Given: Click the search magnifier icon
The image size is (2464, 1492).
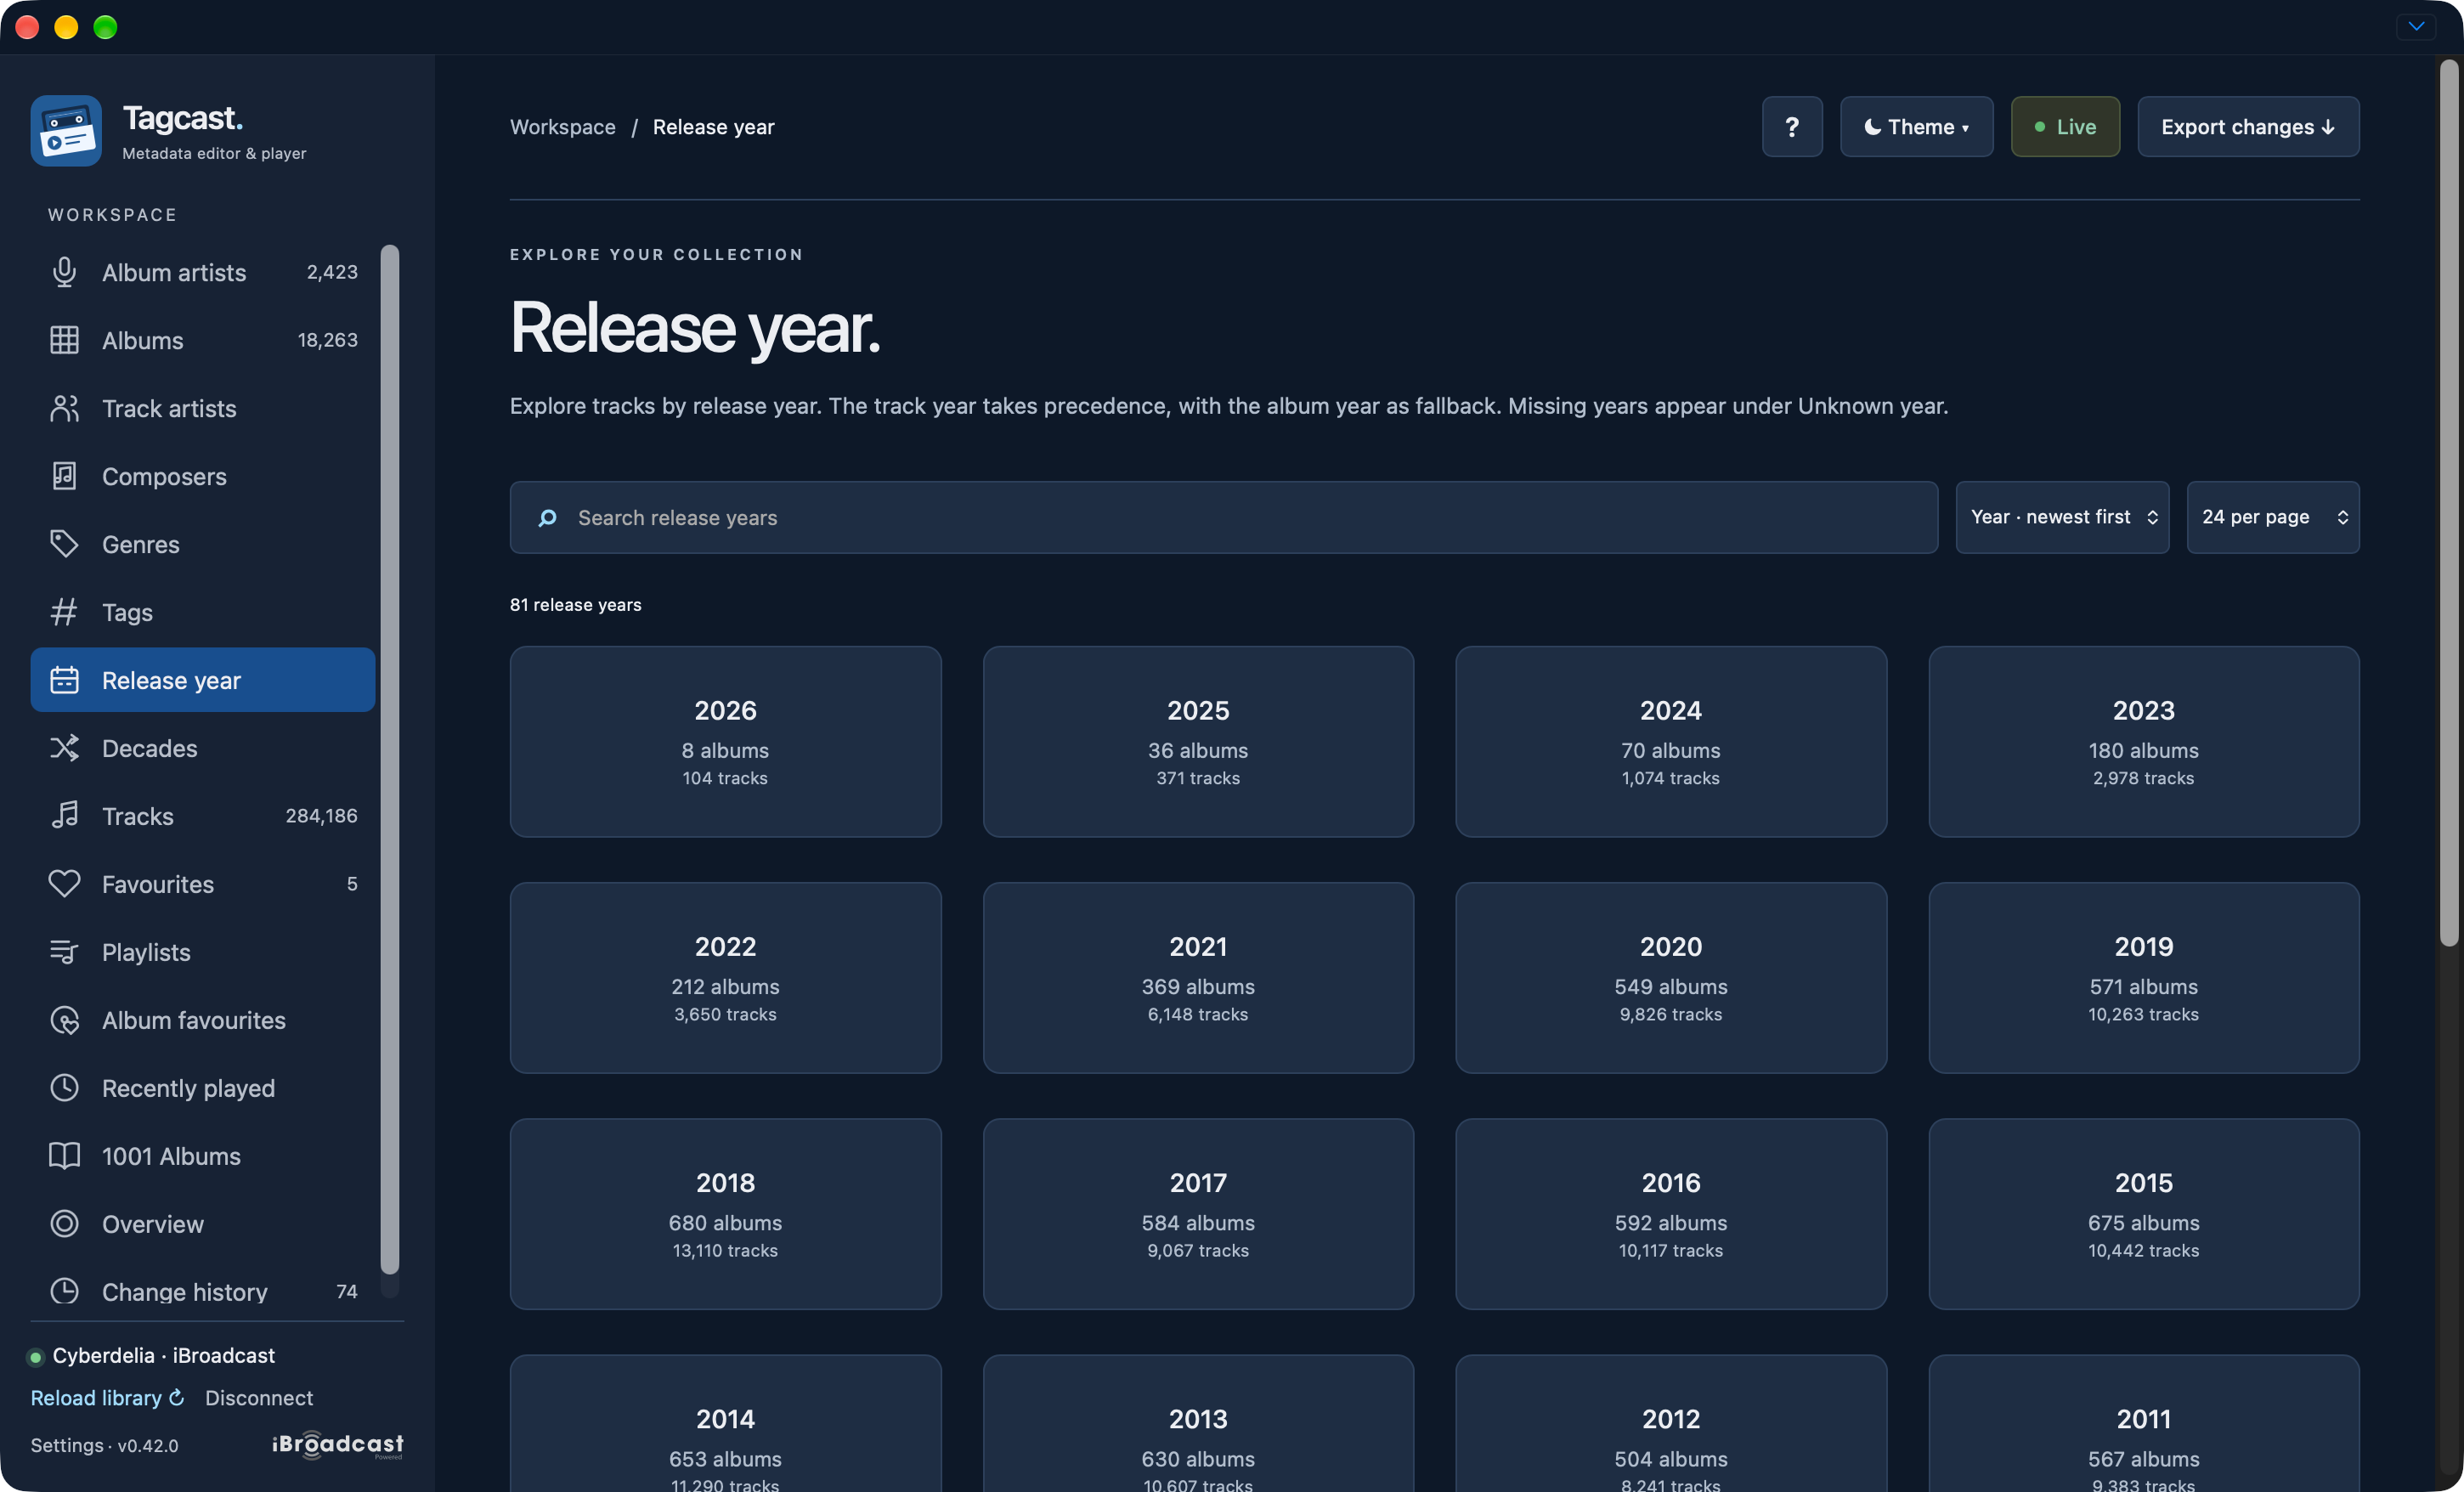Looking at the screenshot, I should [547, 518].
